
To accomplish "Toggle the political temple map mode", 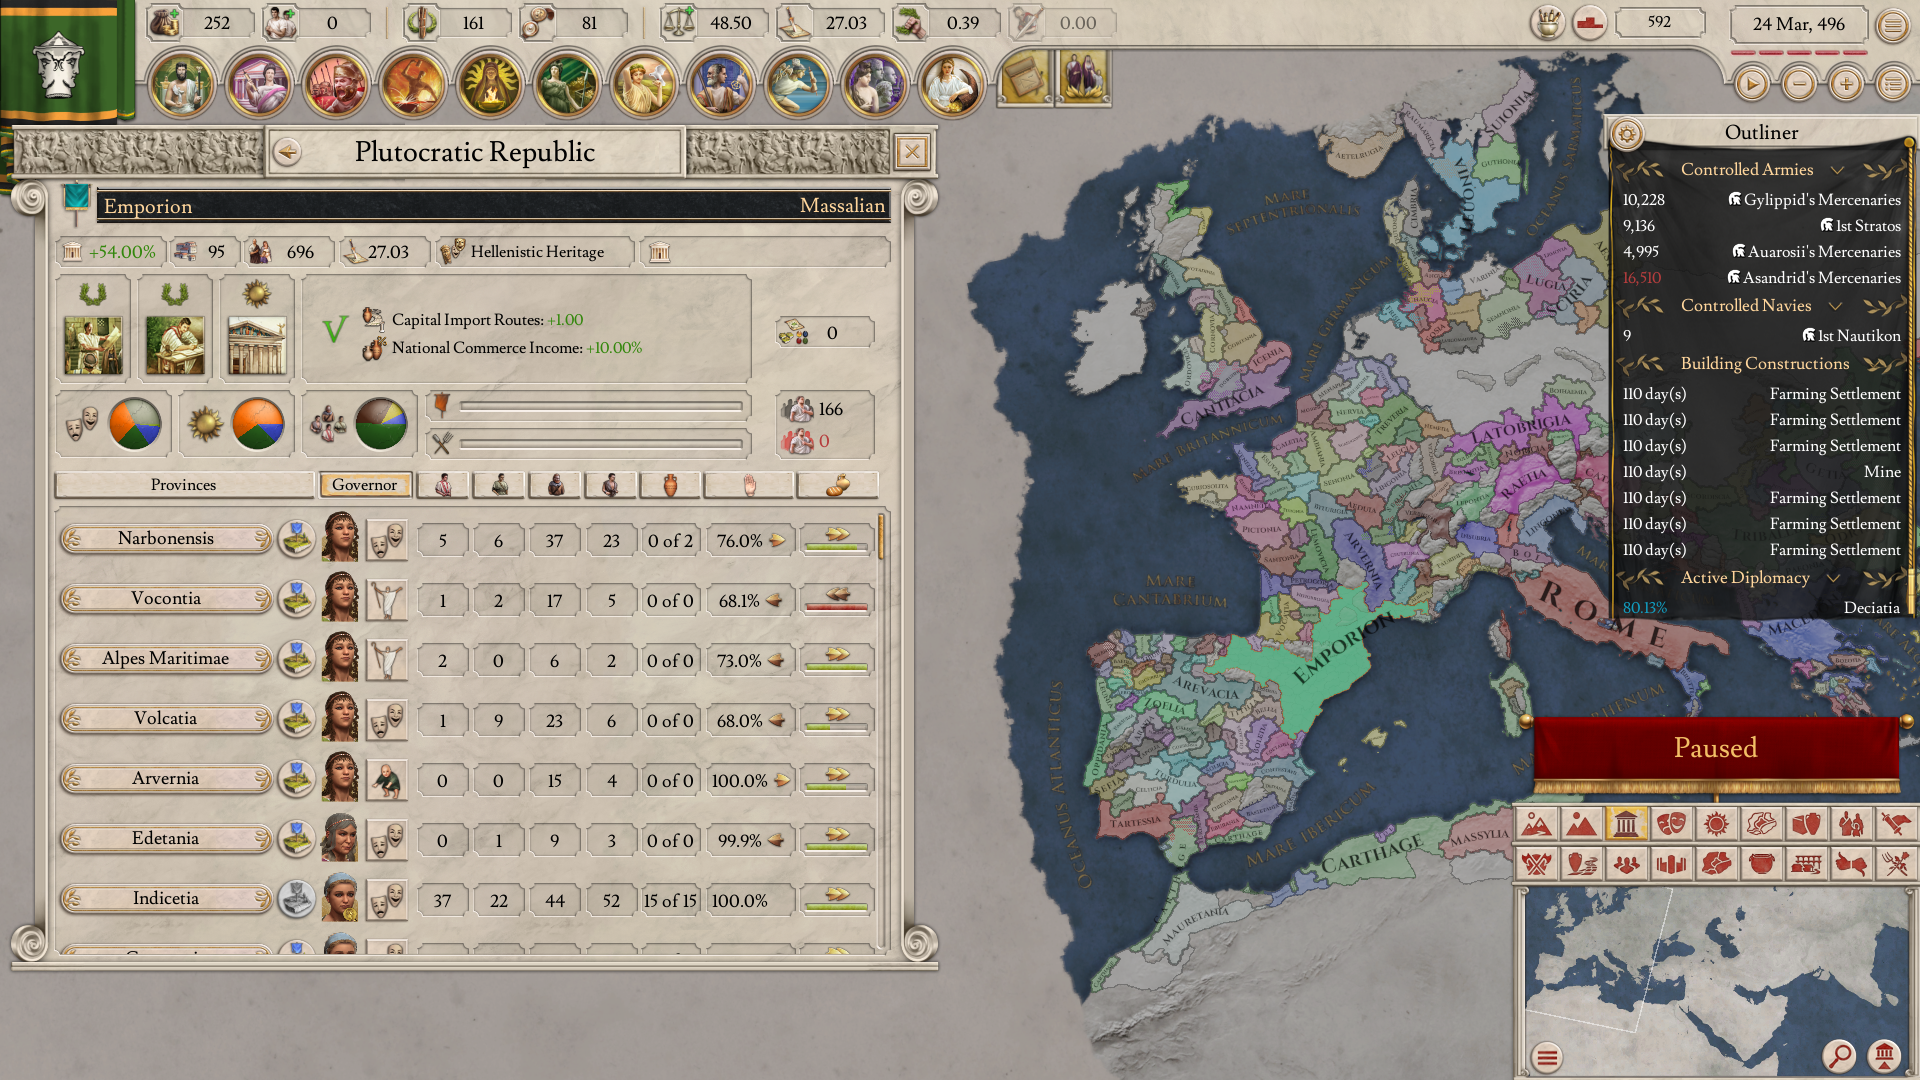I will 1626,824.
